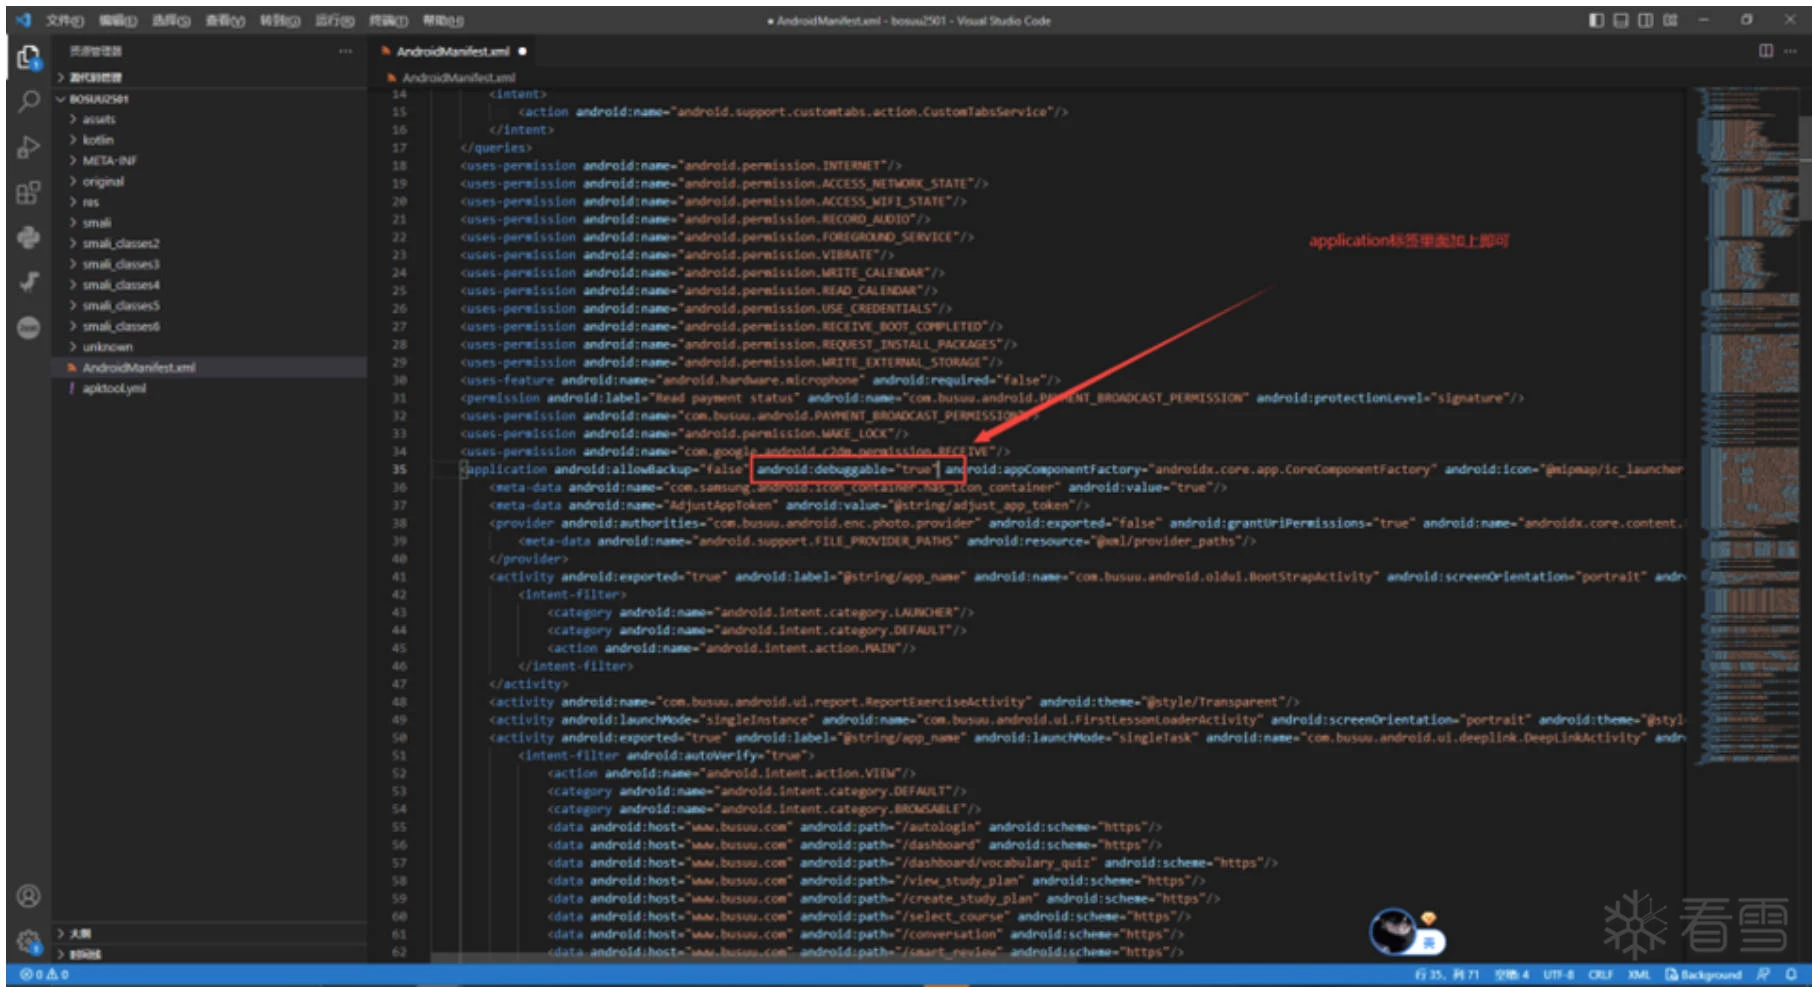Click the unsaved dot on the AndroidManifest.xml tab
Screen dimensions: 1812x987
523,51
